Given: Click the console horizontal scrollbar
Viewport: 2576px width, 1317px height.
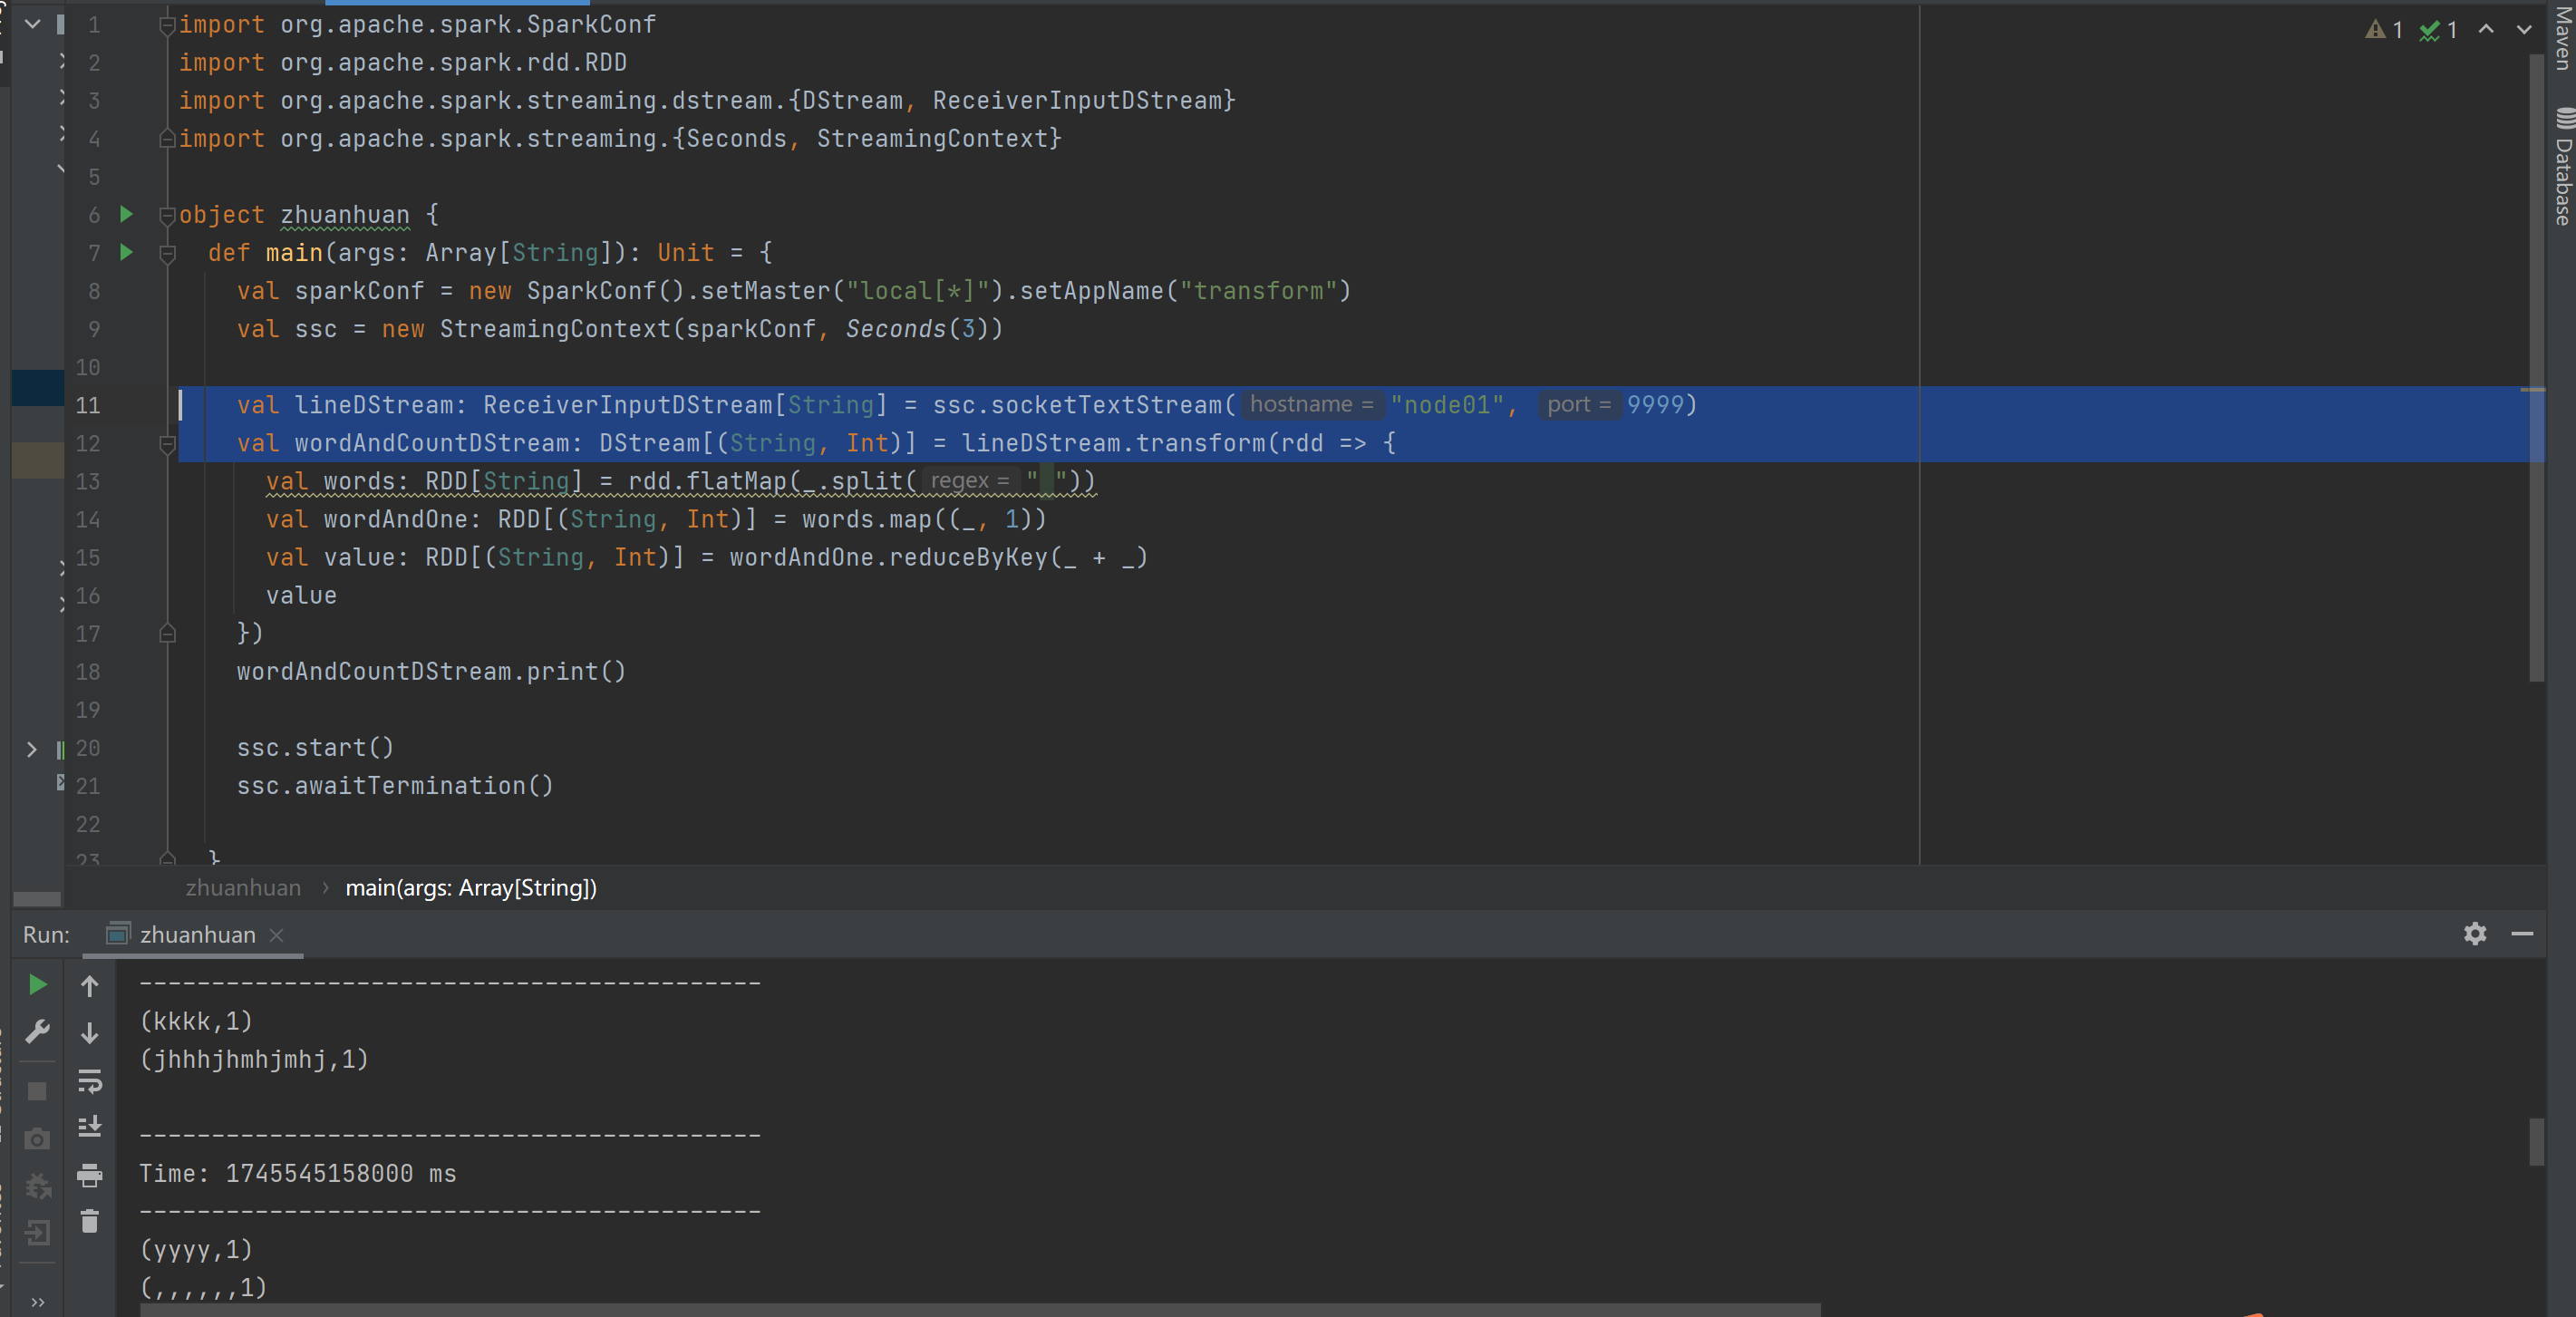Looking at the screenshot, I should click(x=980, y=1309).
